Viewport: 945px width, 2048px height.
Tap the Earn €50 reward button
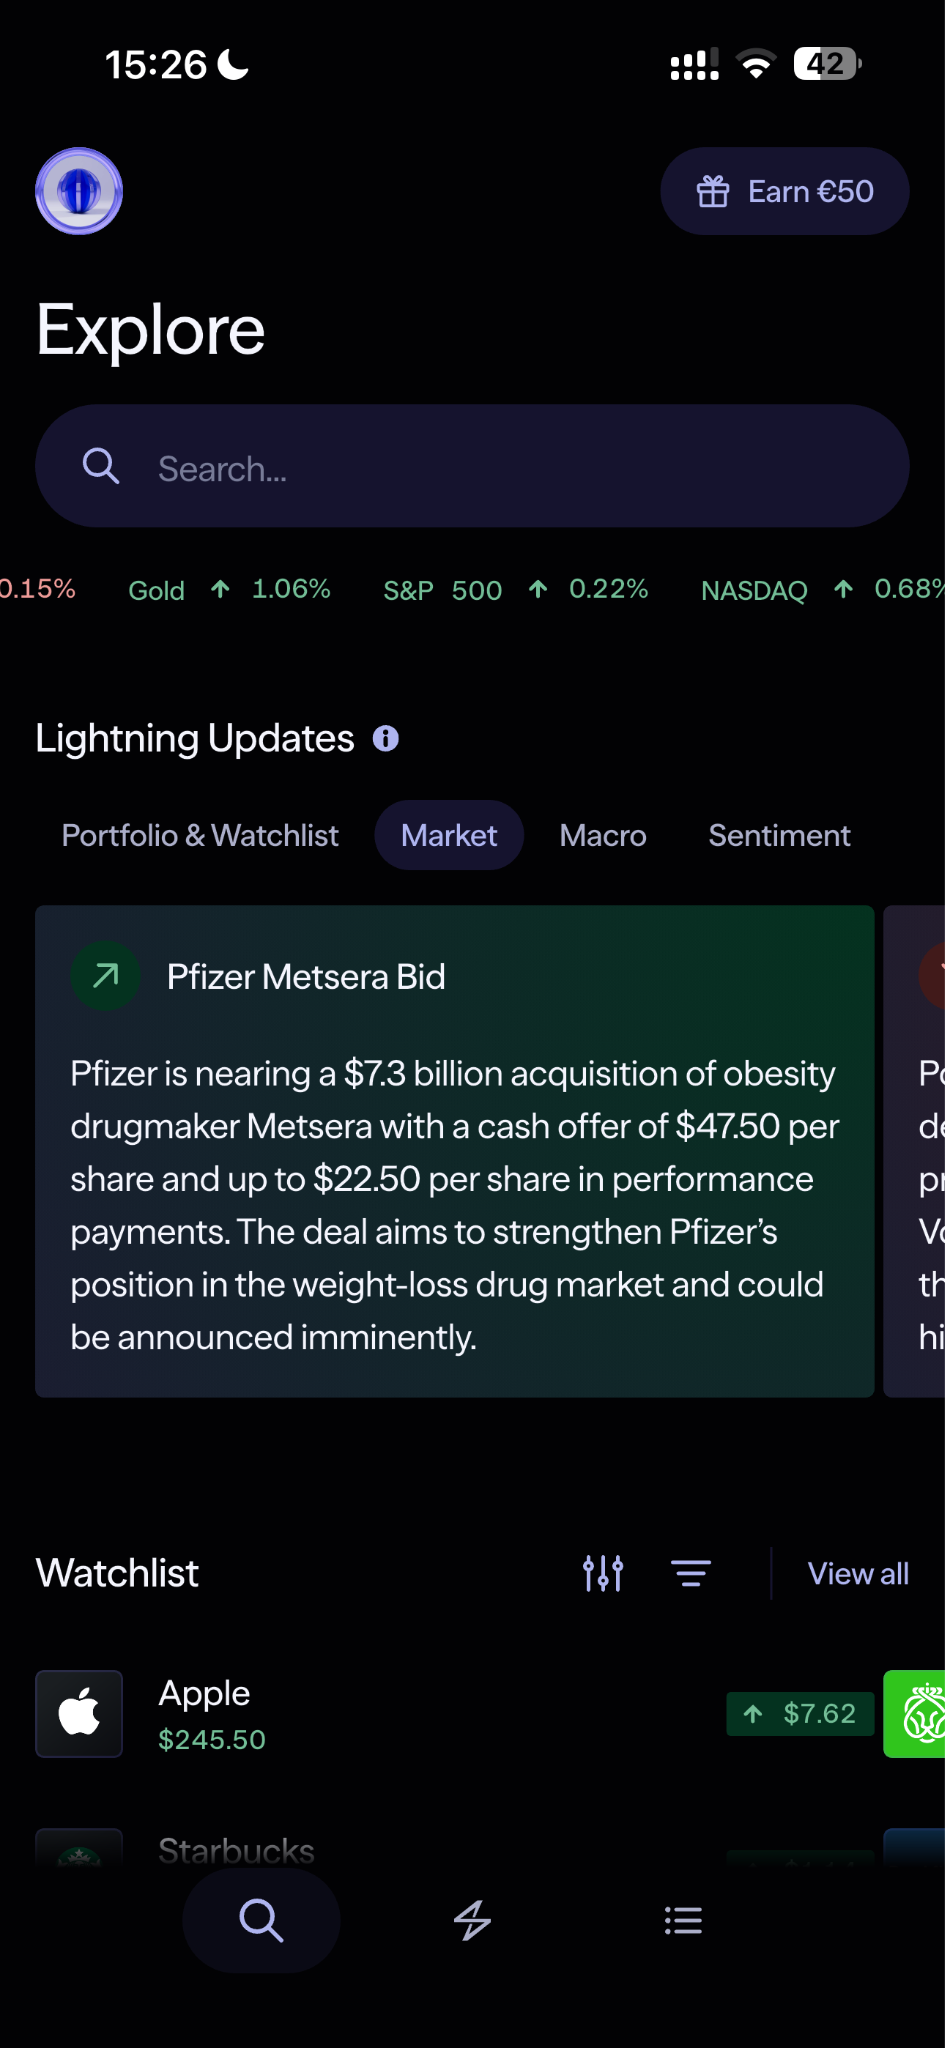tap(784, 191)
